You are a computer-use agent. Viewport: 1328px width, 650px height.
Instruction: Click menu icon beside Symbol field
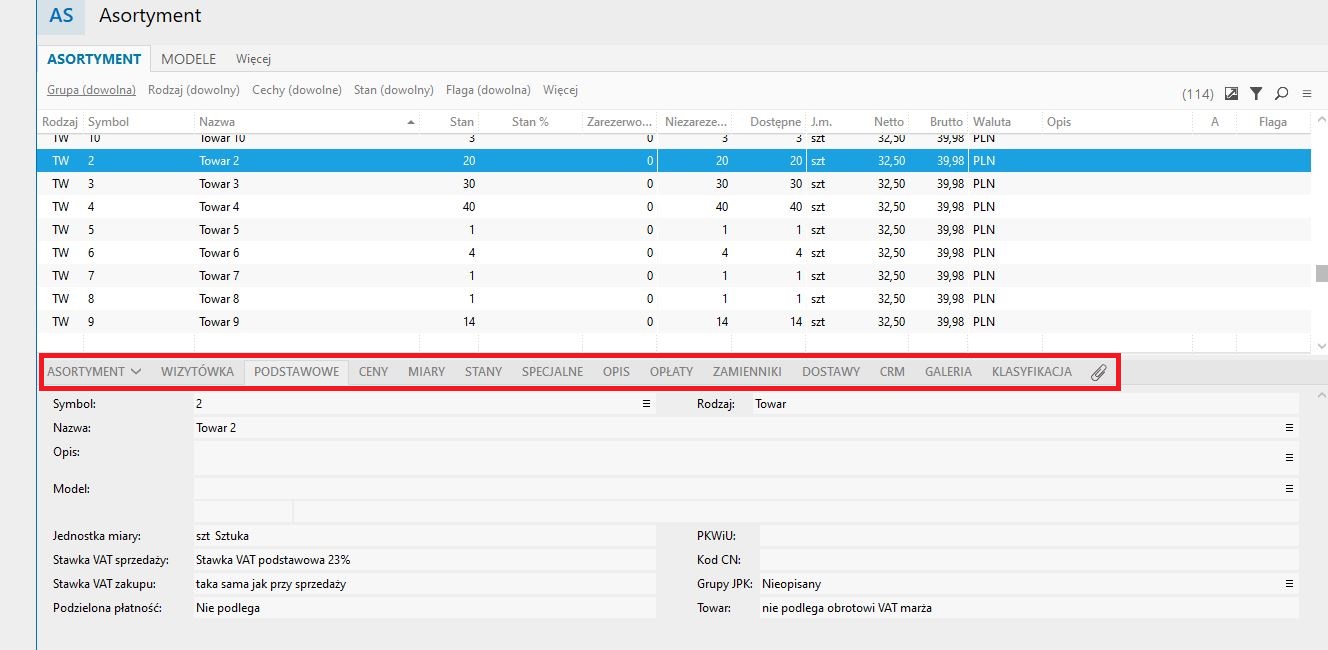[646, 404]
